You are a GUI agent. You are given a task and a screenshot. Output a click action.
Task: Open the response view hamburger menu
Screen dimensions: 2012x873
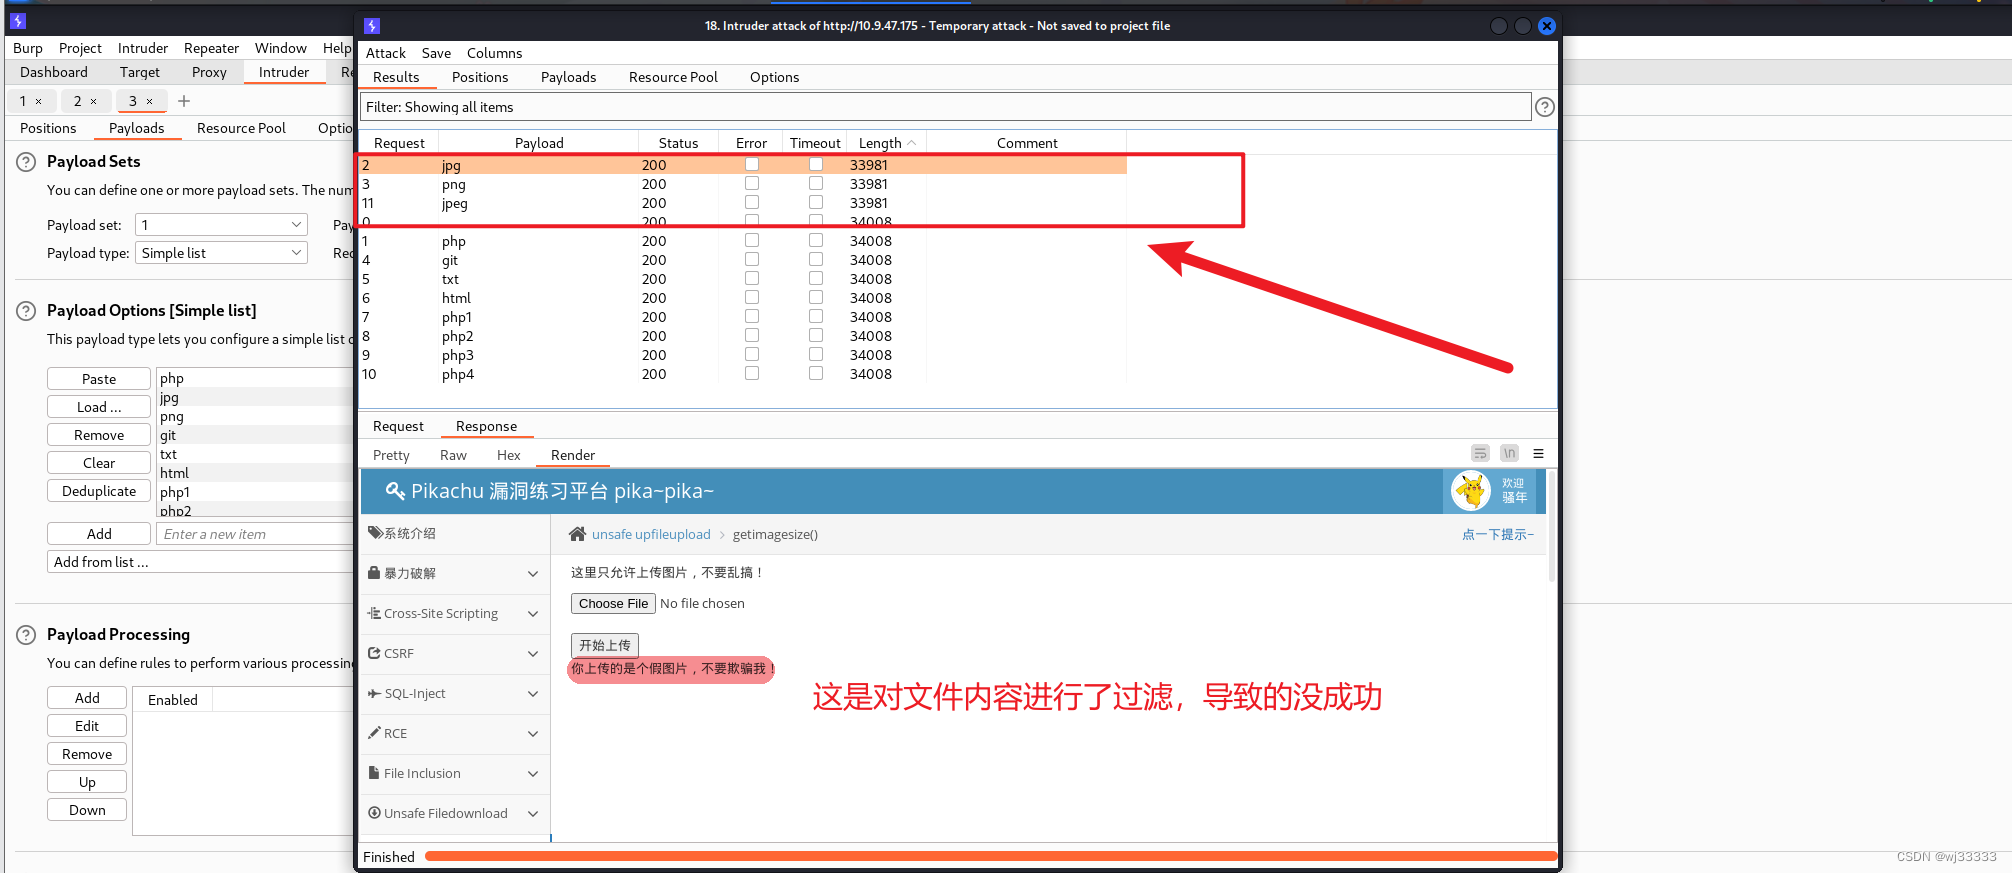tap(1538, 453)
